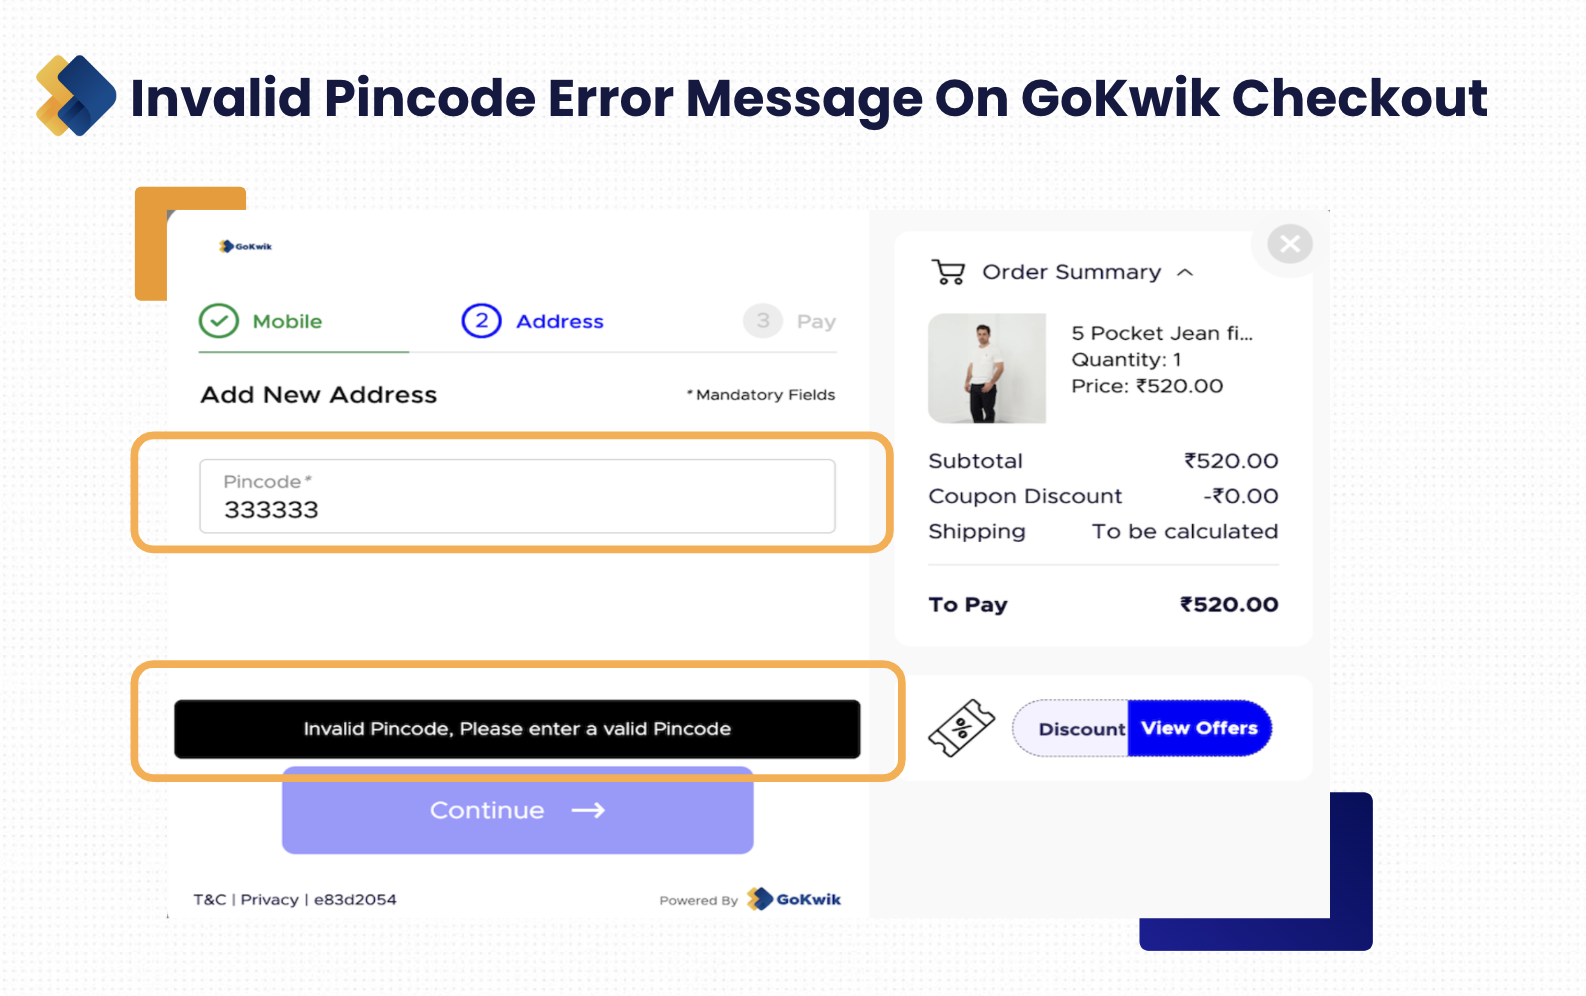The image size is (1586, 996).
Task: Click the Address step number 2 circle
Action: [x=481, y=321]
